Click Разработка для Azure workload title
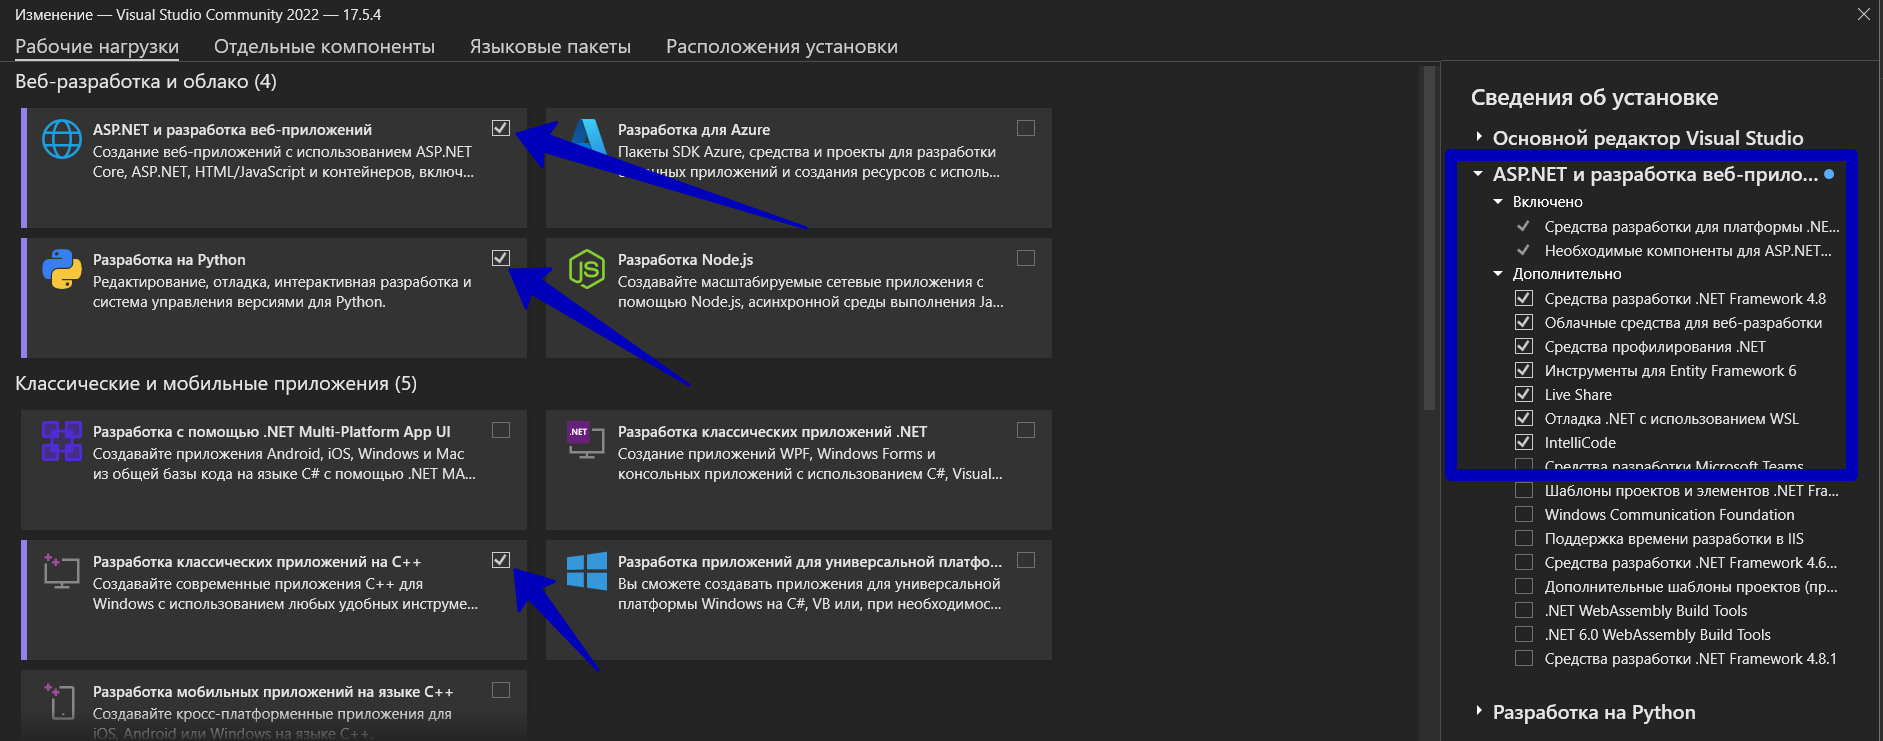Screen dimensions: 1883x741 click(694, 129)
